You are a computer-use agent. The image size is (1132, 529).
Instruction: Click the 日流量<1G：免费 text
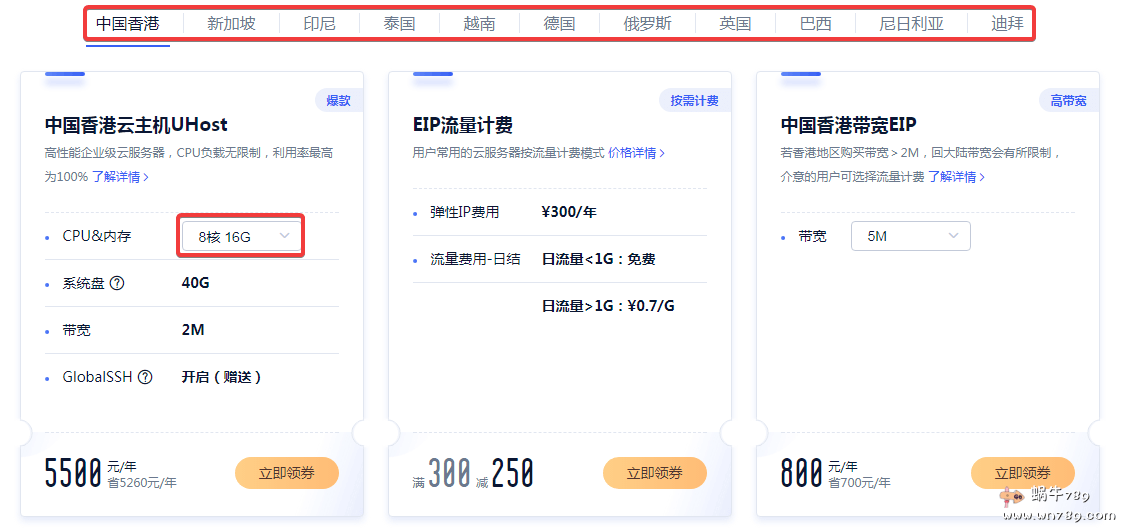[598, 259]
